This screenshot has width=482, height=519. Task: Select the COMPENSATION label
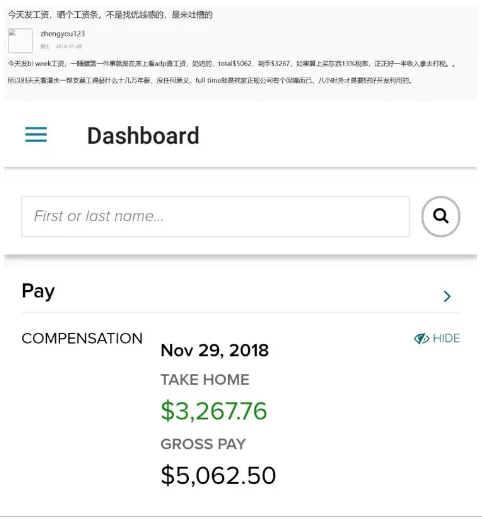(x=82, y=338)
